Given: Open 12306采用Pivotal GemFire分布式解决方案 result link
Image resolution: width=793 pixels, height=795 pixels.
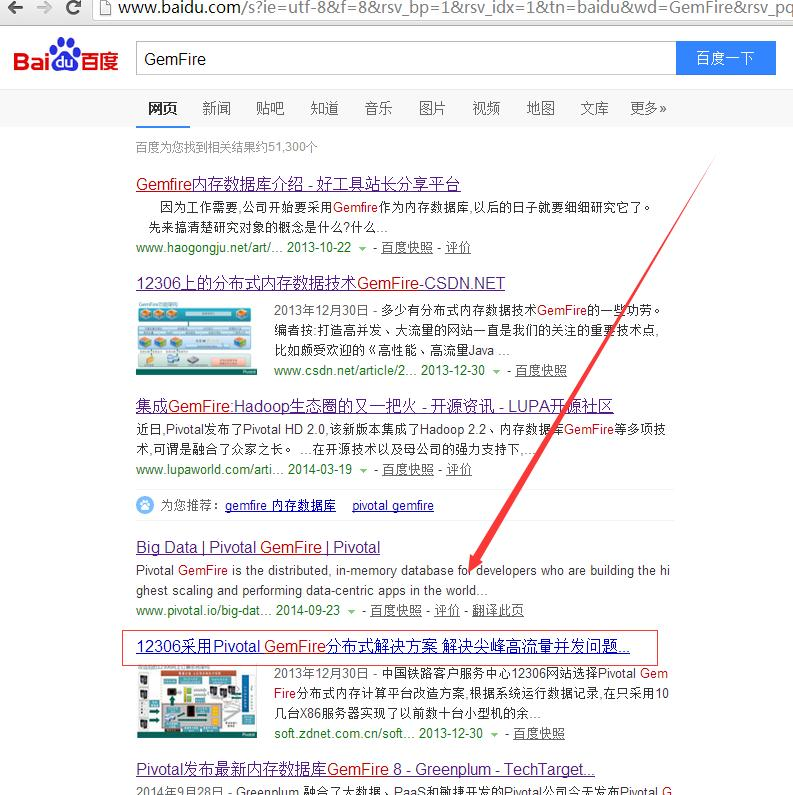Looking at the screenshot, I should click(383, 646).
